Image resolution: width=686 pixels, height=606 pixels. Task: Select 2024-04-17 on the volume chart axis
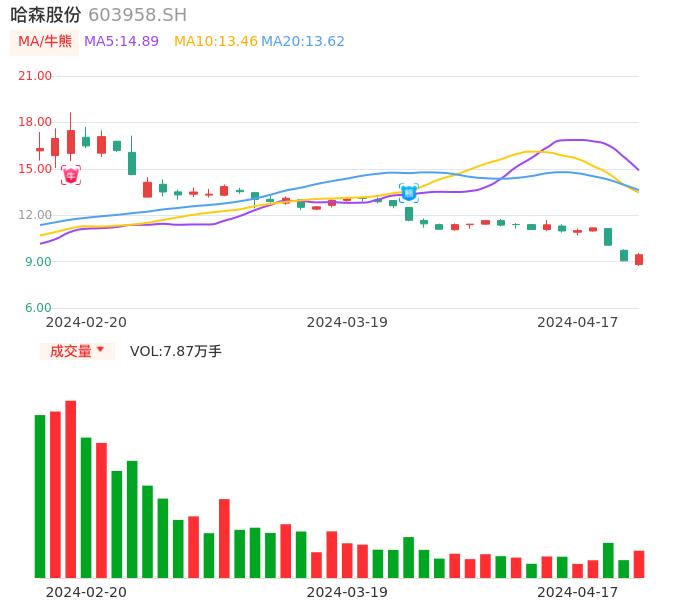pos(578,592)
